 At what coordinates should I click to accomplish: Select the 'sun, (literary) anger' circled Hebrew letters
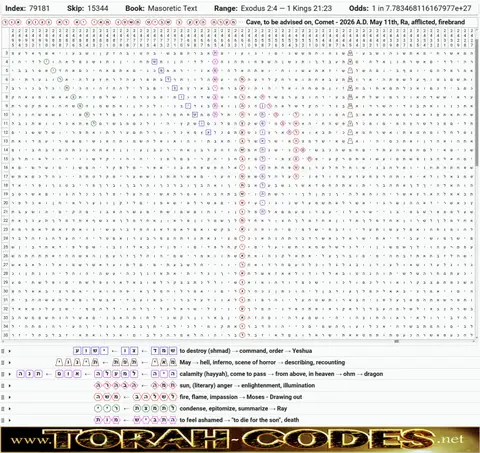click(164, 385)
